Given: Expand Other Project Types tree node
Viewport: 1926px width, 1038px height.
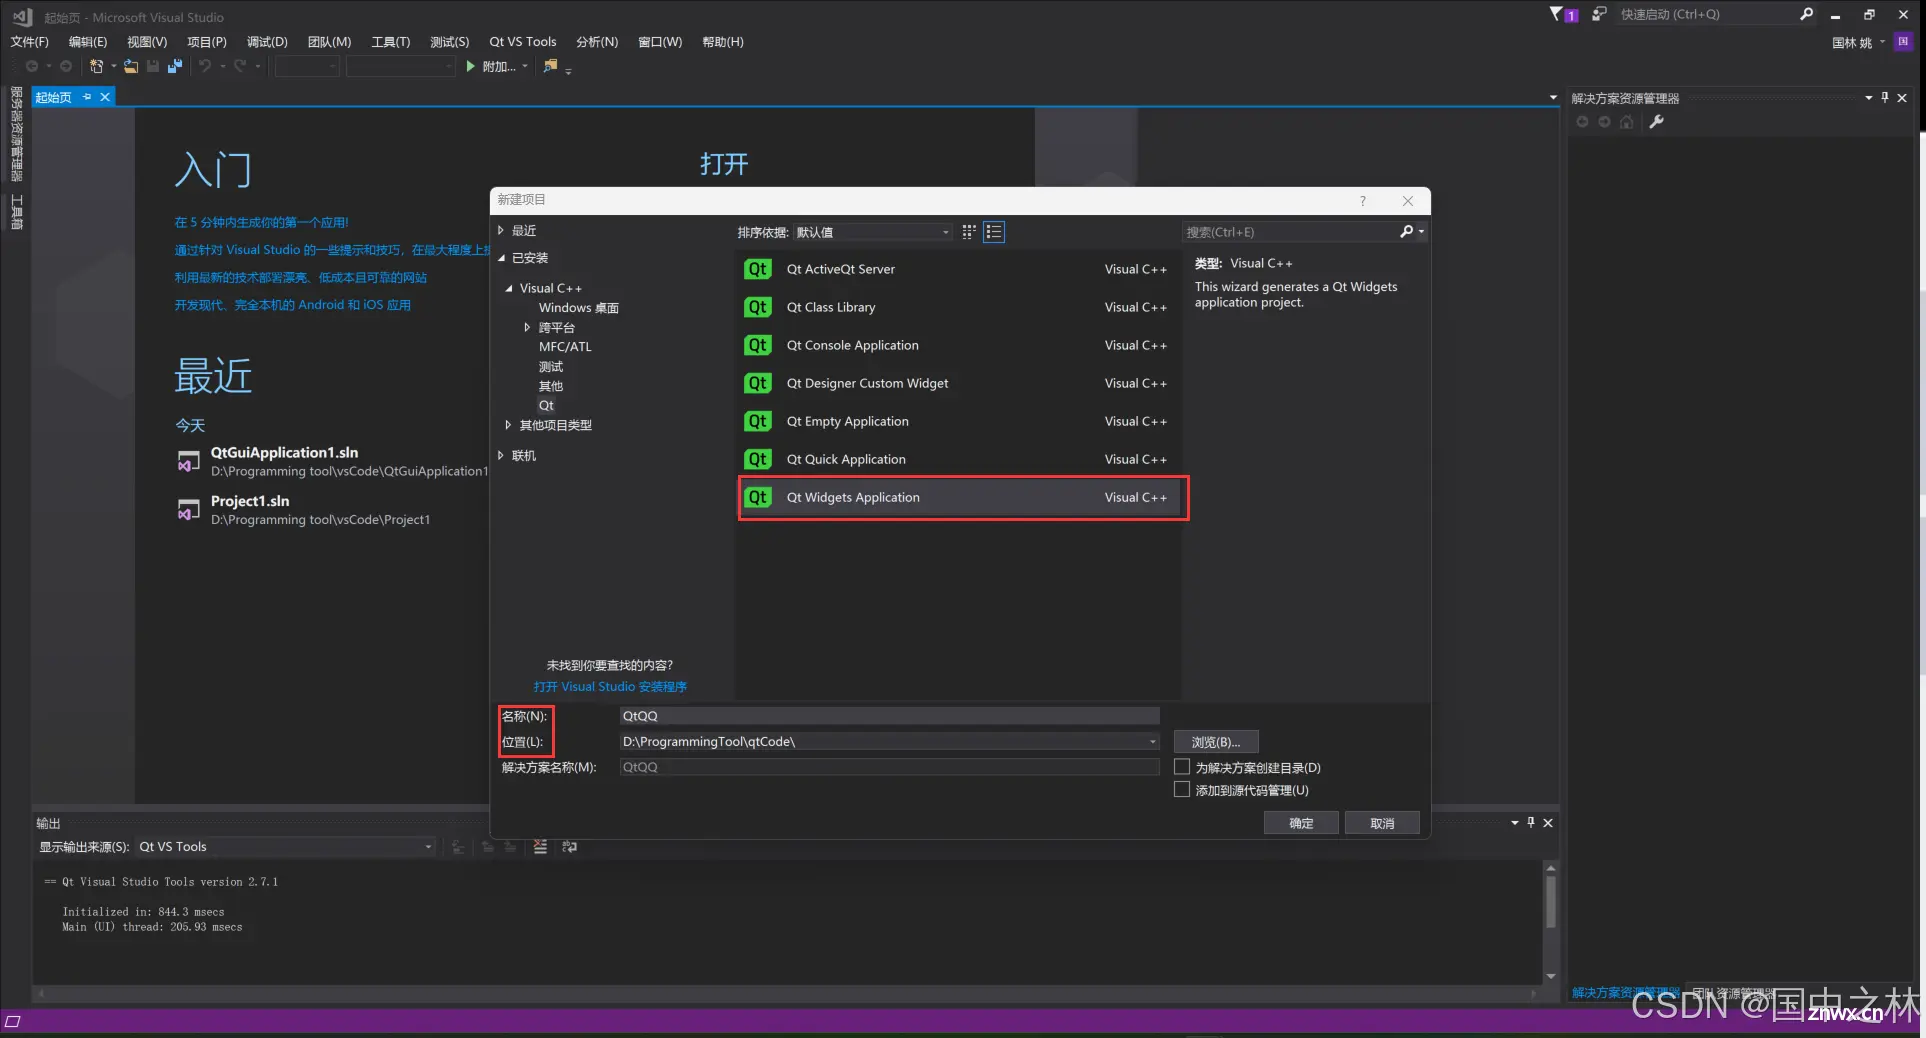Looking at the screenshot, I should (x=508, y=425).
